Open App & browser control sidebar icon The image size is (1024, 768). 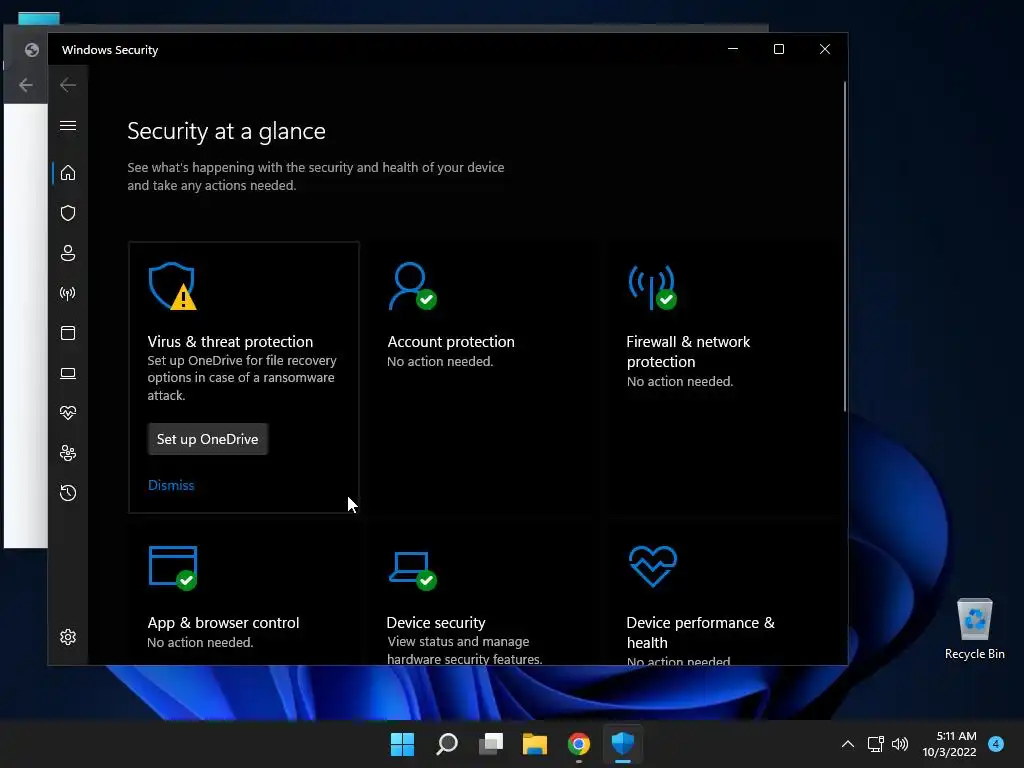(68, 333)
